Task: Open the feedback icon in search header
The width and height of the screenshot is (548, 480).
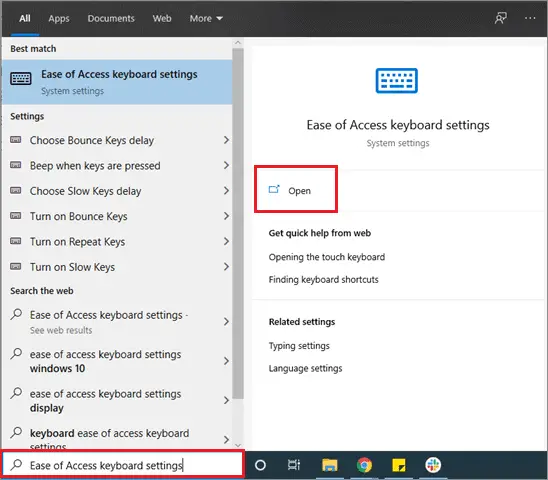Action: (x=500, y=18)
